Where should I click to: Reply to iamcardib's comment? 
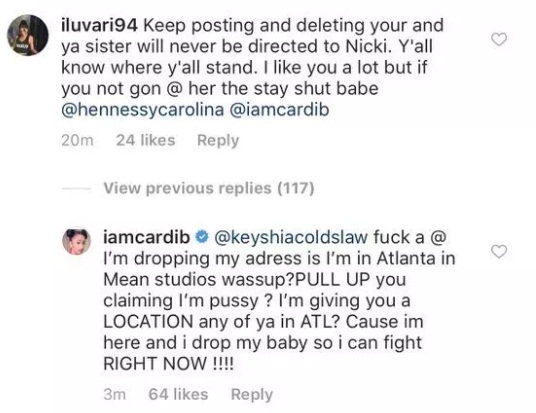click(252, 395)
